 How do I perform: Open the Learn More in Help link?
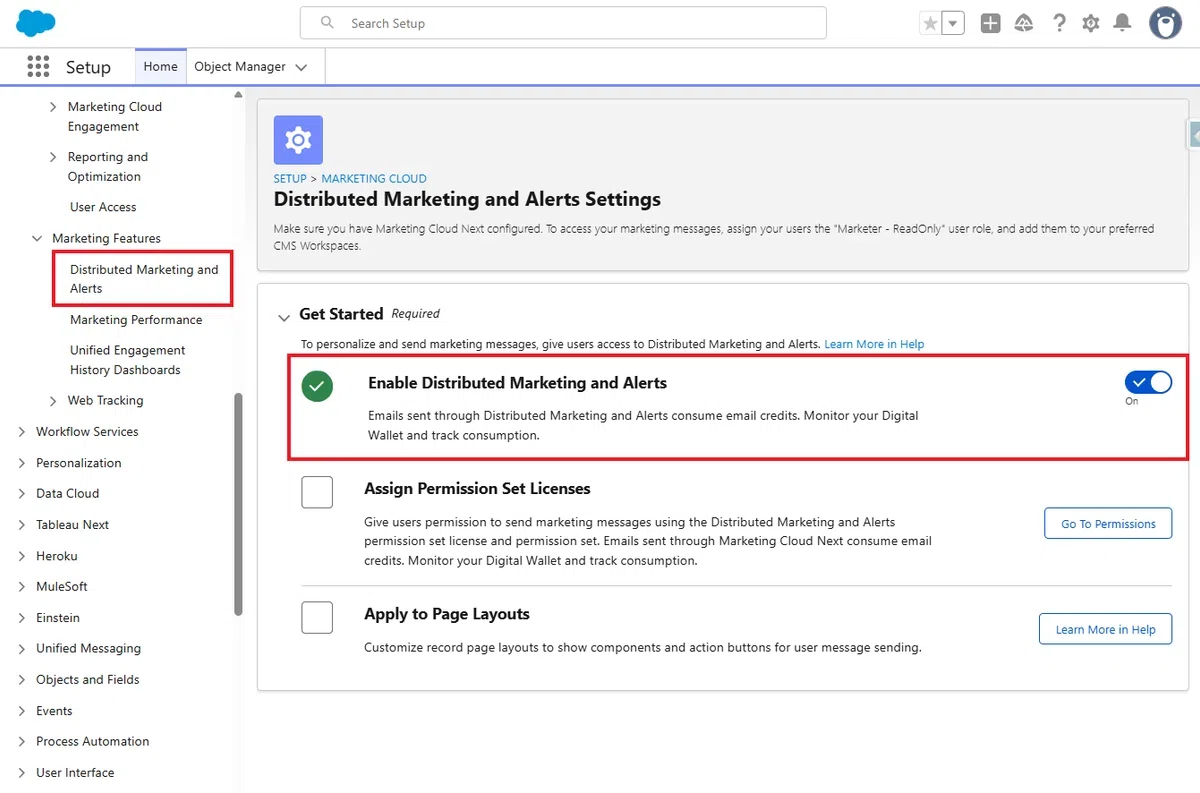874,344
